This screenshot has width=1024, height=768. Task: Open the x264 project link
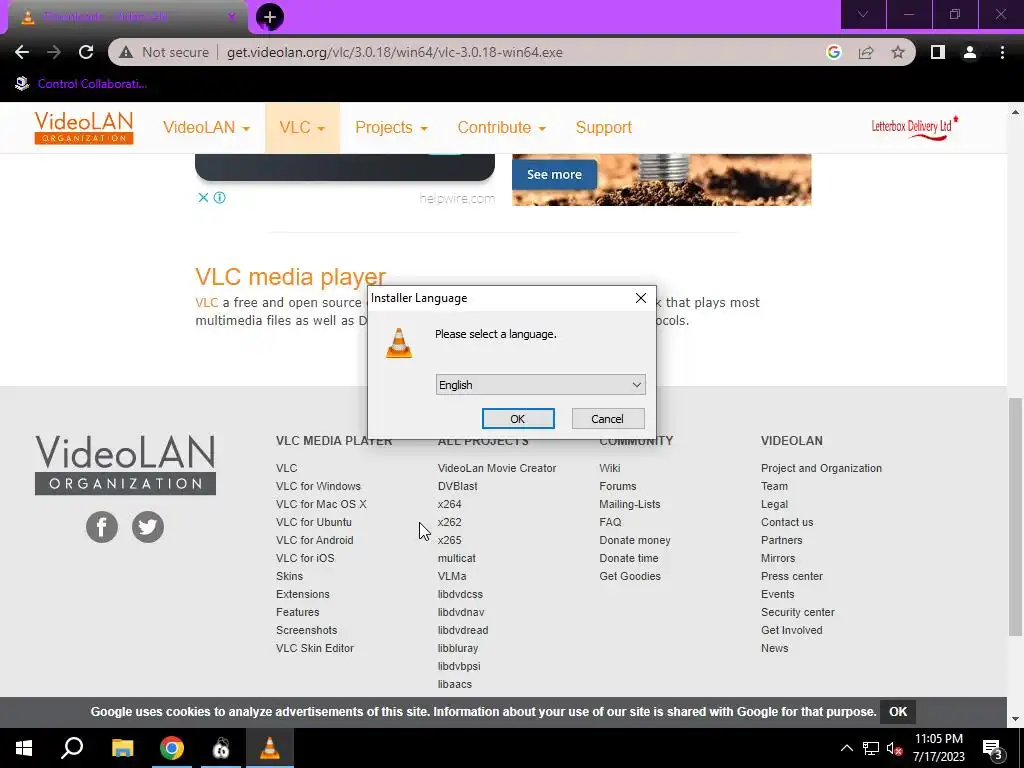pyautogui.click(x=449, y=504)
